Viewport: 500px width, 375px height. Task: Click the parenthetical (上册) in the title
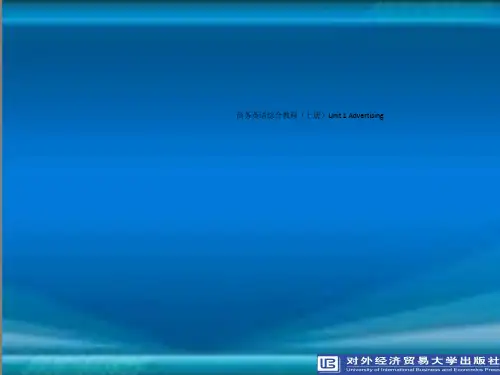[313, 115]
